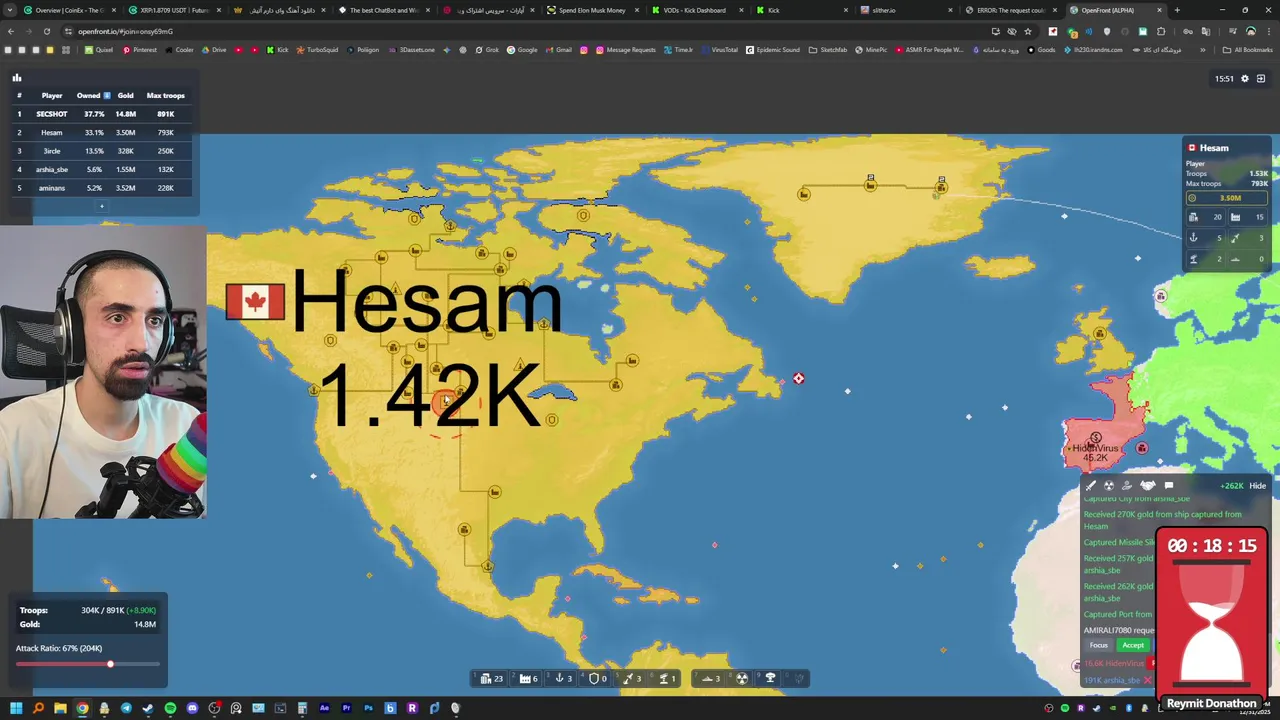The width and height of the screenshot is (1280, 720).
Task: Click the exit game icon next to settings
Action: (1261, 78)
